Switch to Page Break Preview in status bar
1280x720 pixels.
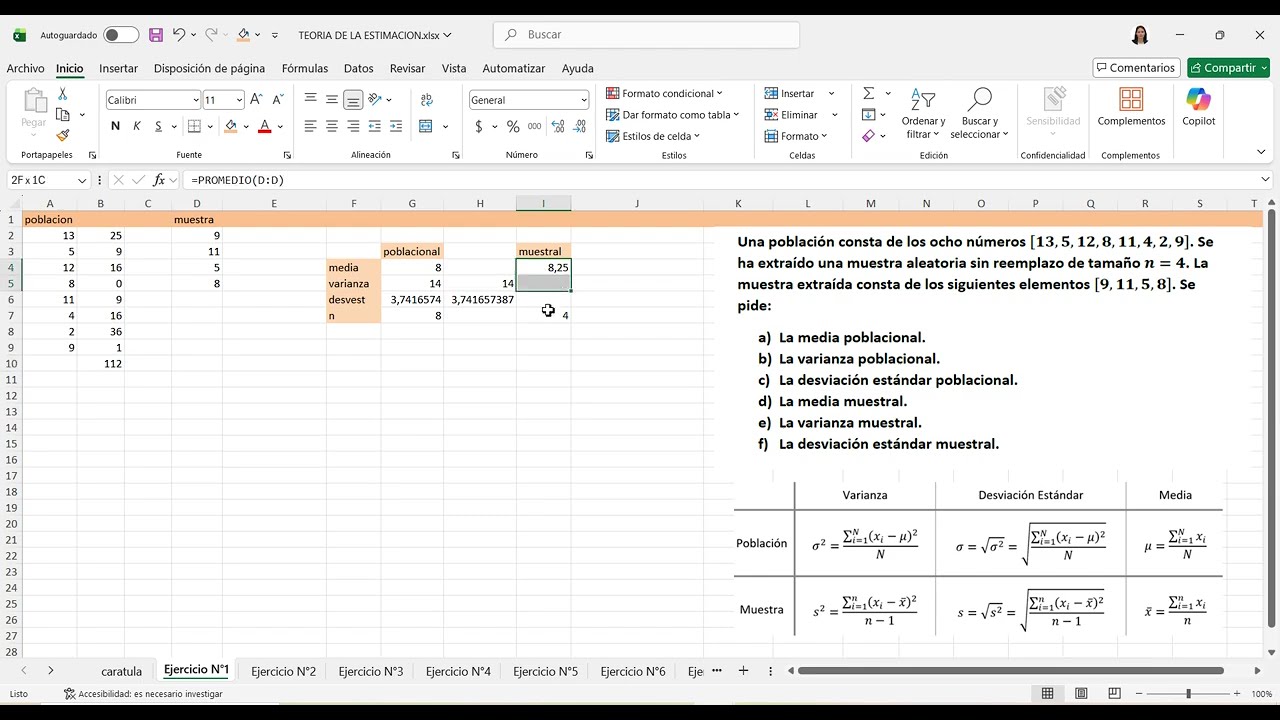pos(1114,693)
